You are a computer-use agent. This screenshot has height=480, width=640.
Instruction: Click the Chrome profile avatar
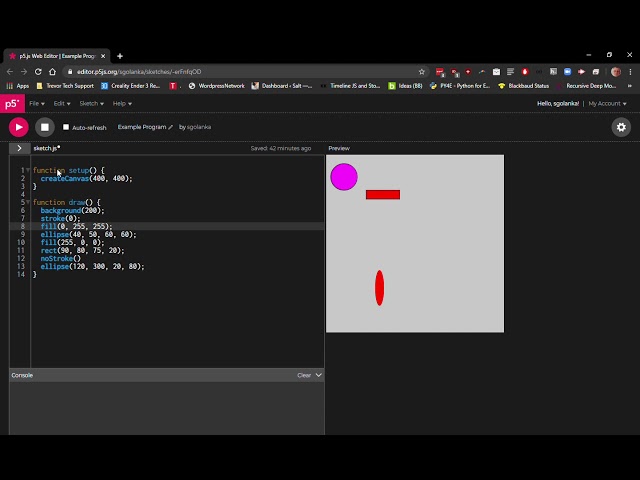616,72
